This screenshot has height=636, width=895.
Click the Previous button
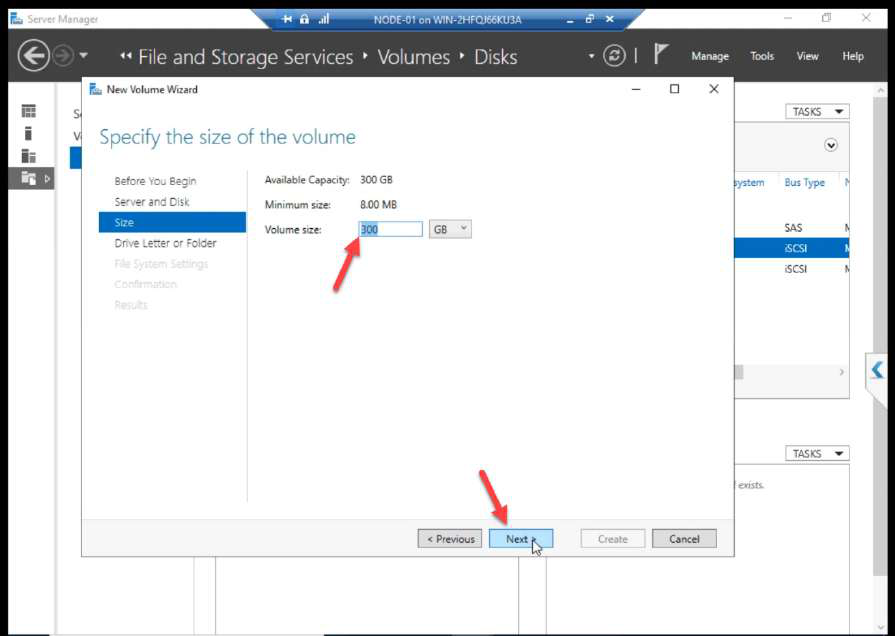tap(450, 538)
